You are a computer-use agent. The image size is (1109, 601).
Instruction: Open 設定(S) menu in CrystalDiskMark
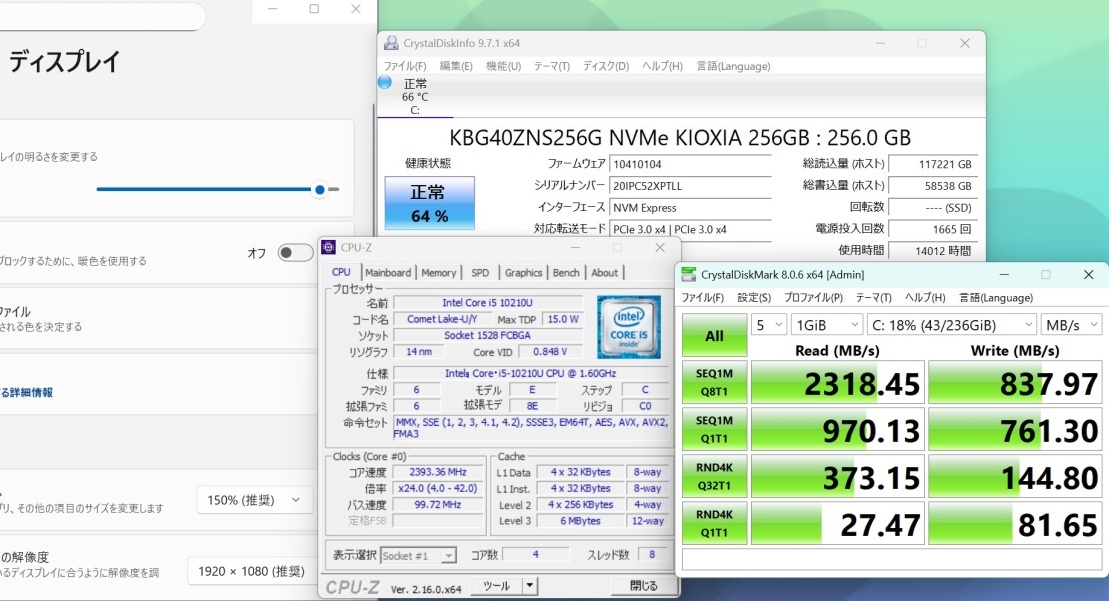[x=754, y=298]
